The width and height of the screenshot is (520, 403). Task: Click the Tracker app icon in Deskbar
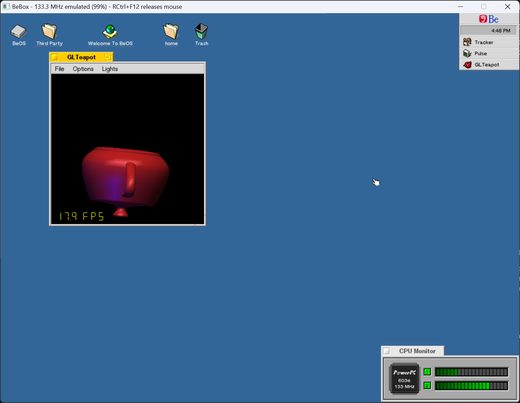[467, 42]
